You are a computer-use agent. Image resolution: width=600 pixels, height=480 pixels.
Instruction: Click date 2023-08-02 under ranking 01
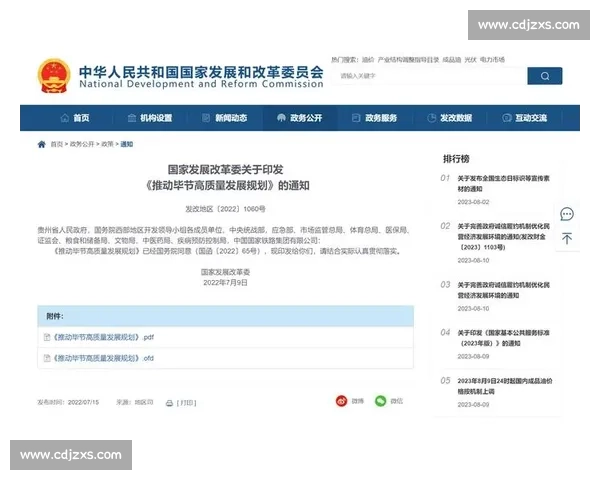pyautogui.click(x=473, y=202)
